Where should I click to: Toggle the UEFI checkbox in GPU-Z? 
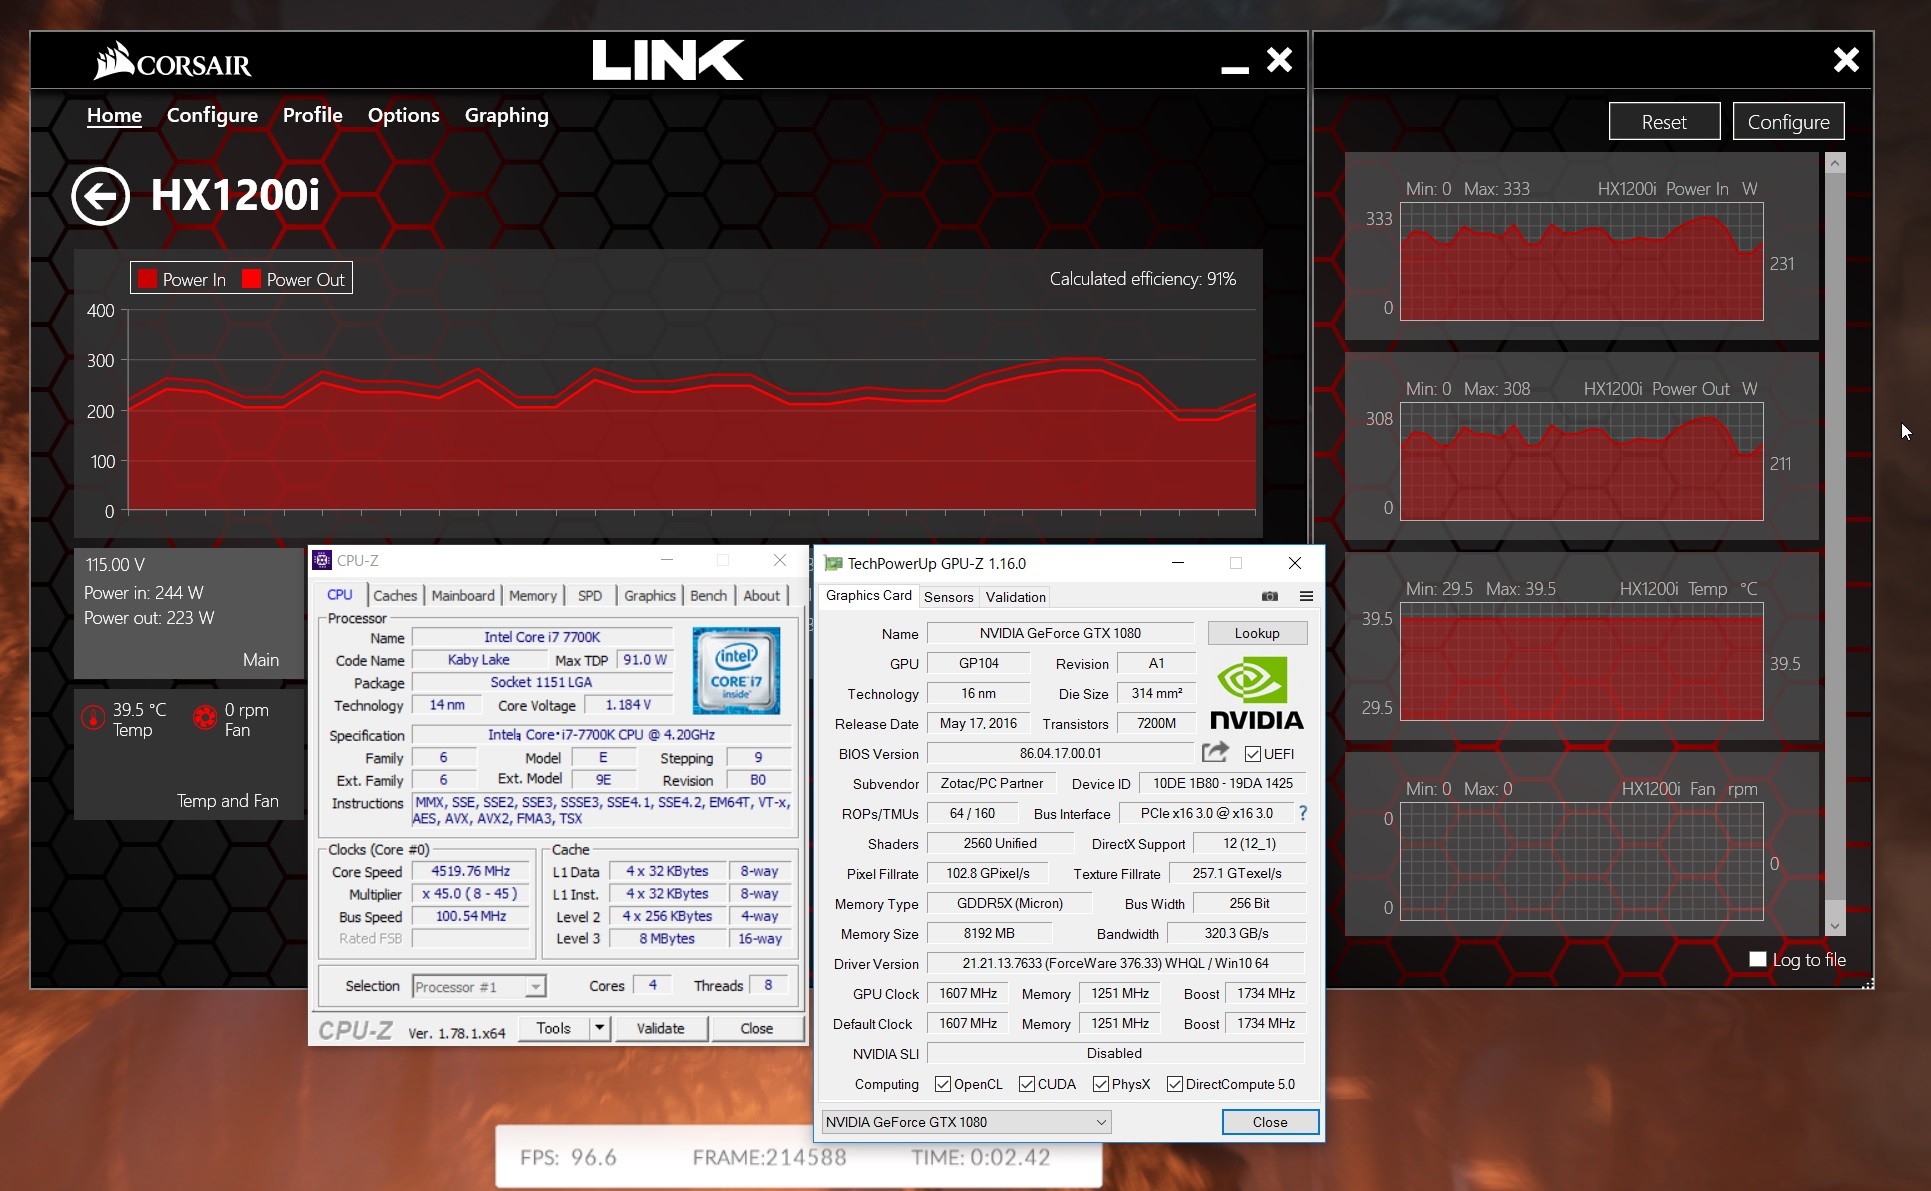pyautogui.click(x=1253, y=754)
